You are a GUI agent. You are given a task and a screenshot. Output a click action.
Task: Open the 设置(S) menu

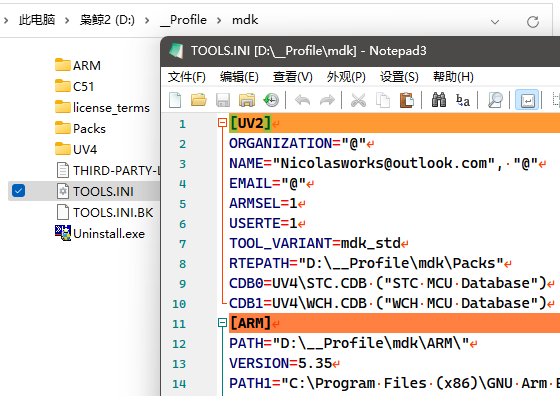click(x=399, y=77)
